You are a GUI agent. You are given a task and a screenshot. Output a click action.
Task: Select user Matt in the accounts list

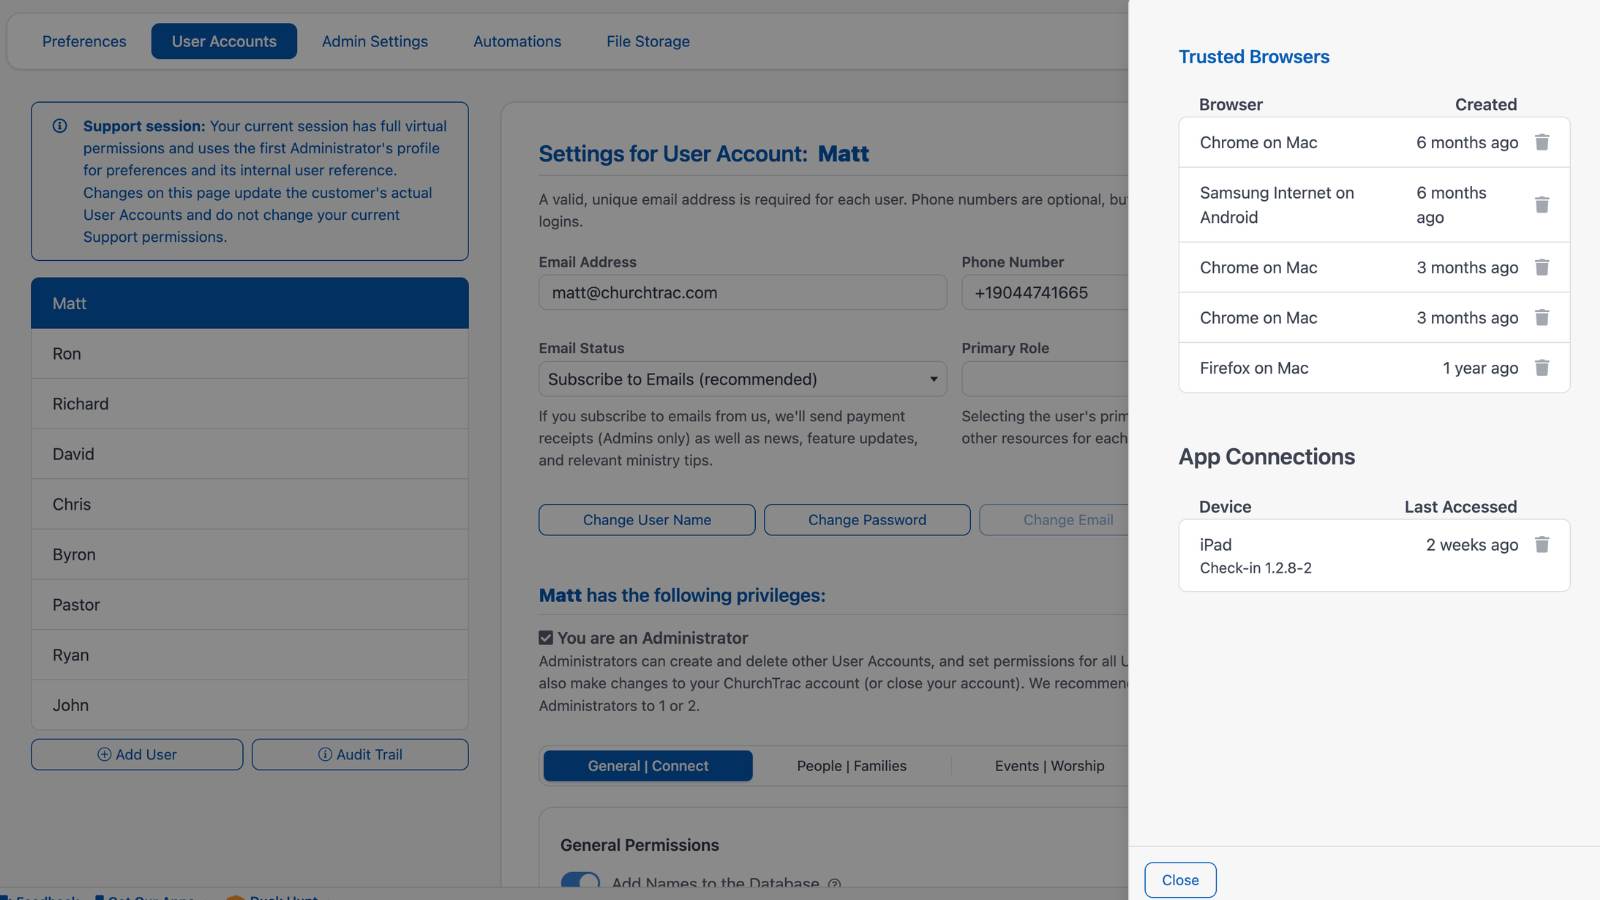pos(250,303)
